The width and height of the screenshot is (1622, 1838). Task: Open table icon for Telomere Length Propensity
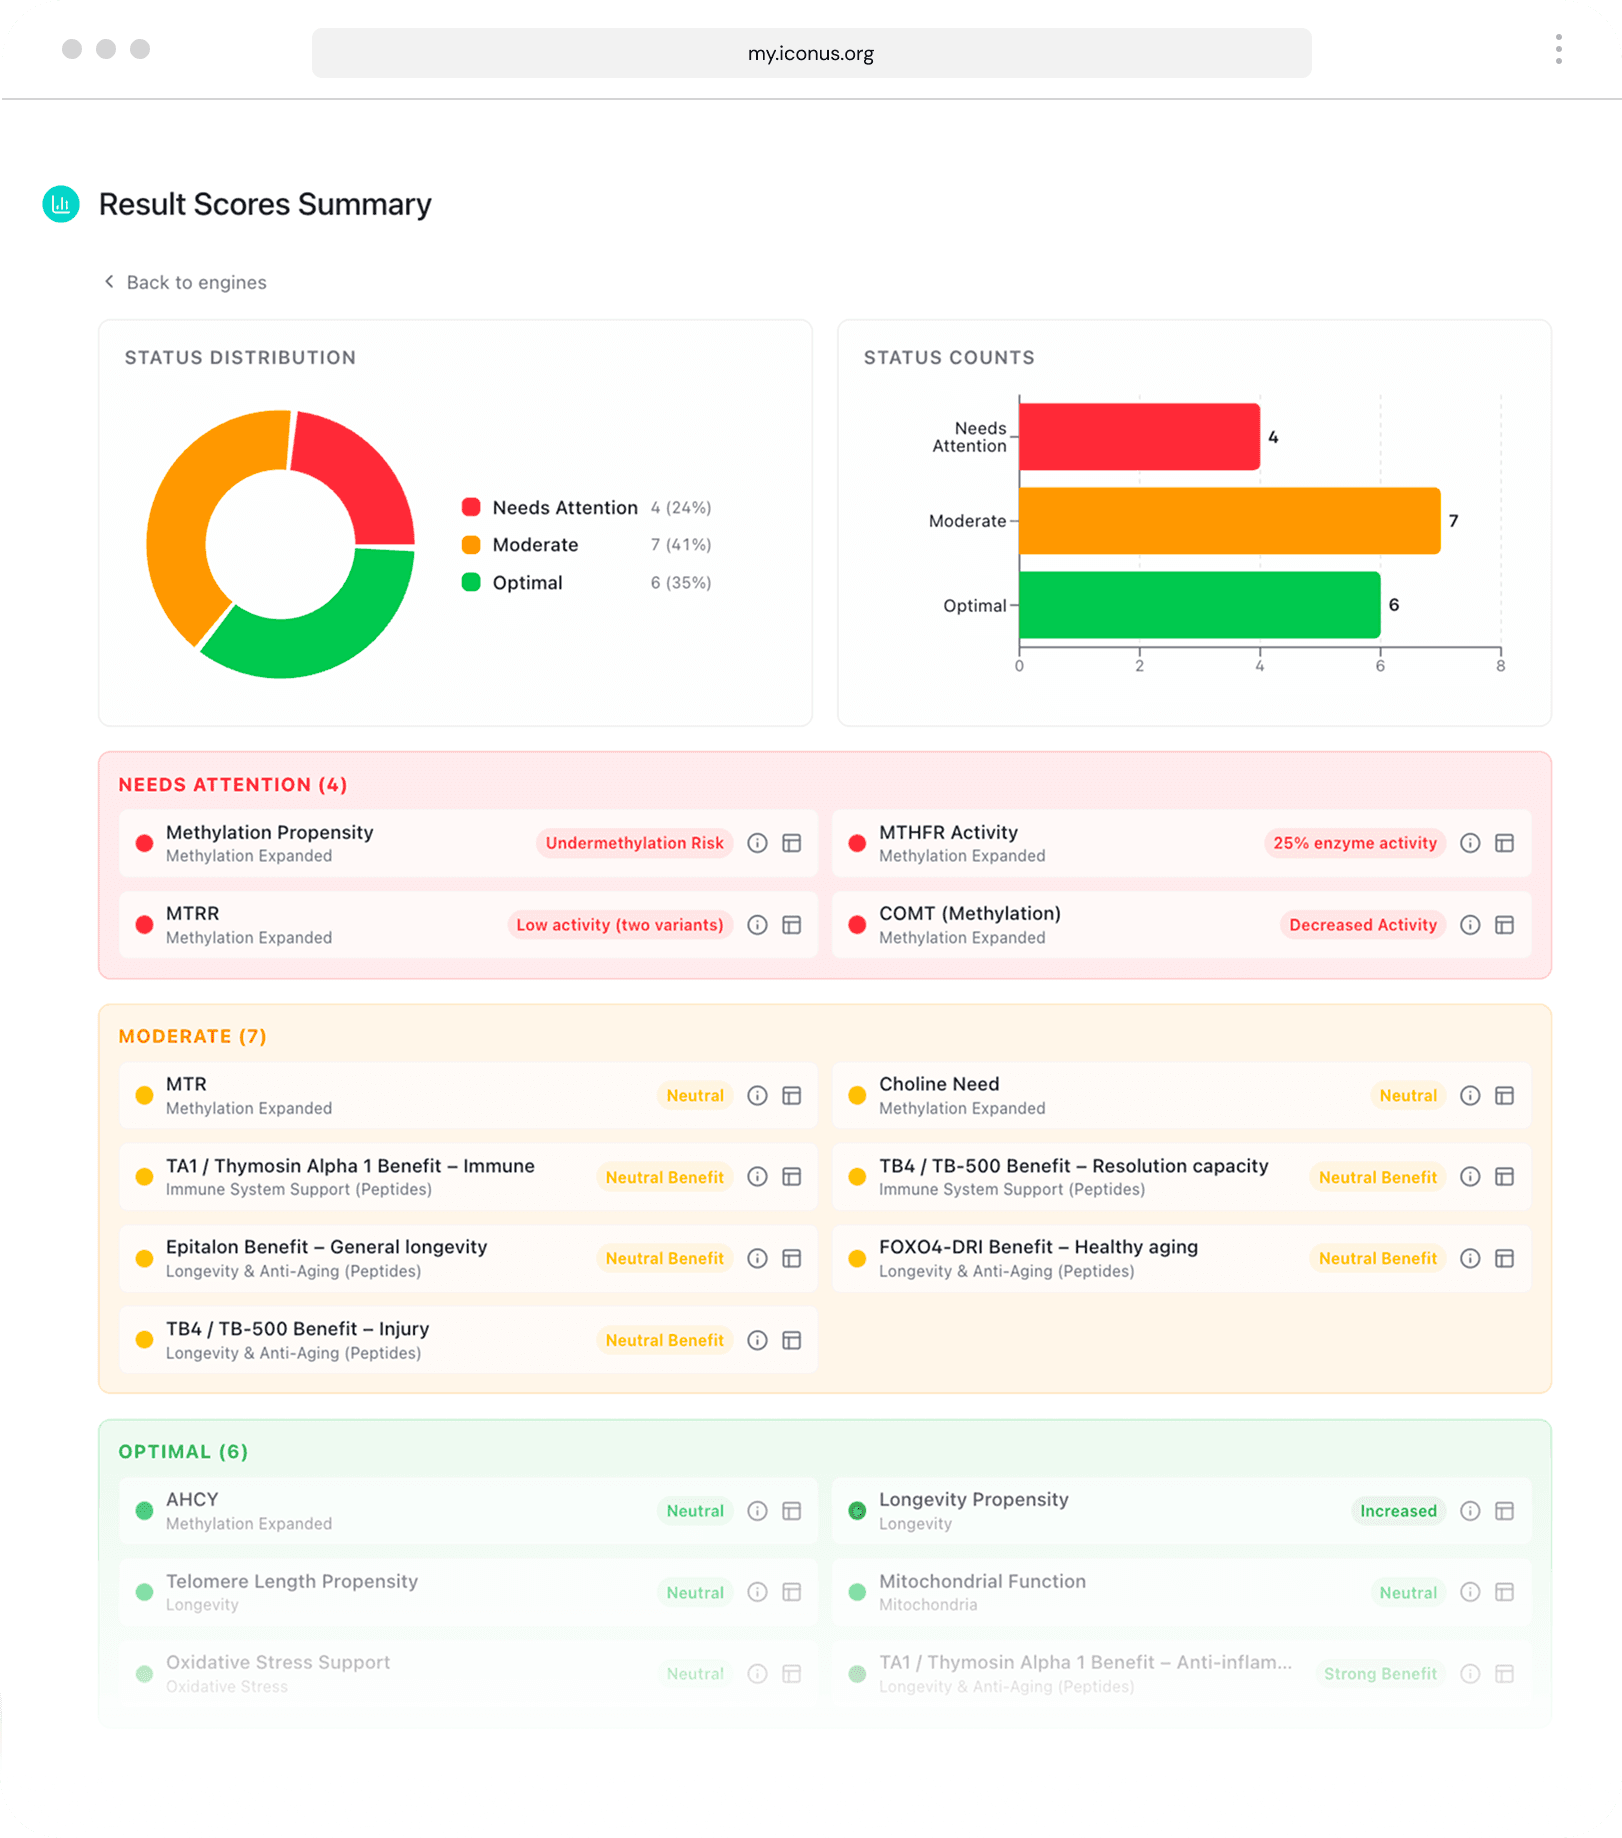click(791, 1592)
